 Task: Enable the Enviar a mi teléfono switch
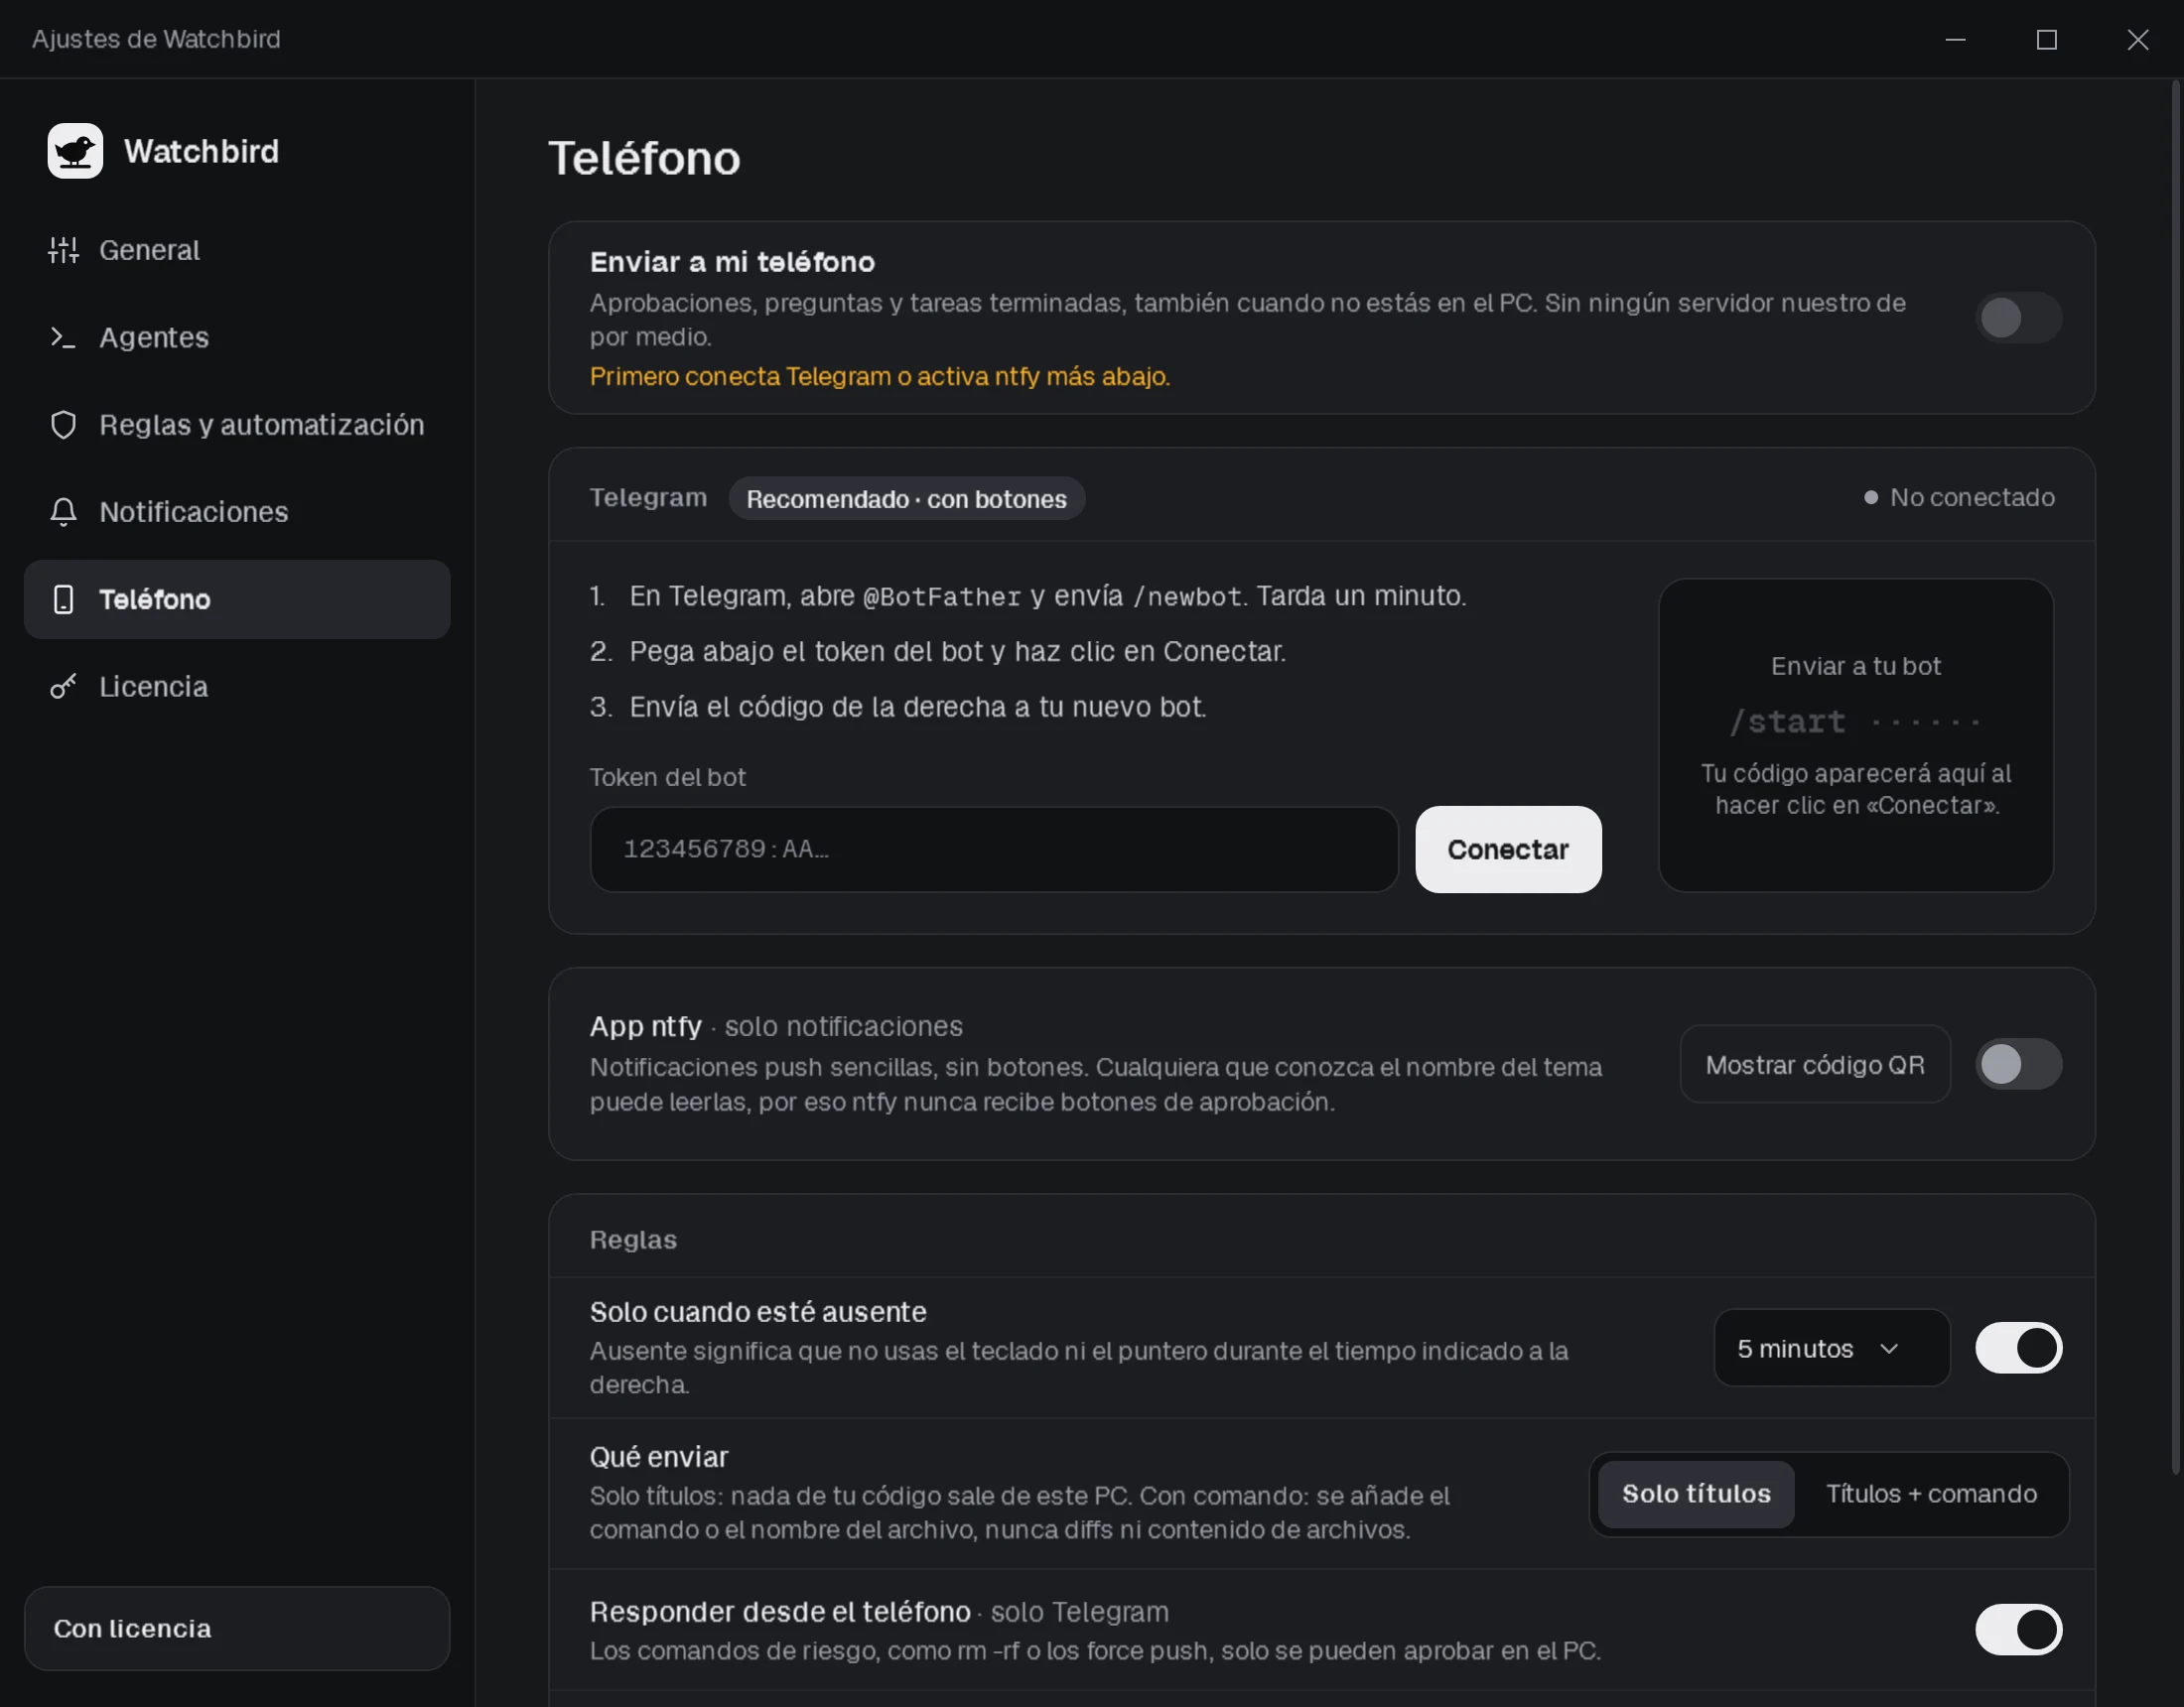[2018, 318]
